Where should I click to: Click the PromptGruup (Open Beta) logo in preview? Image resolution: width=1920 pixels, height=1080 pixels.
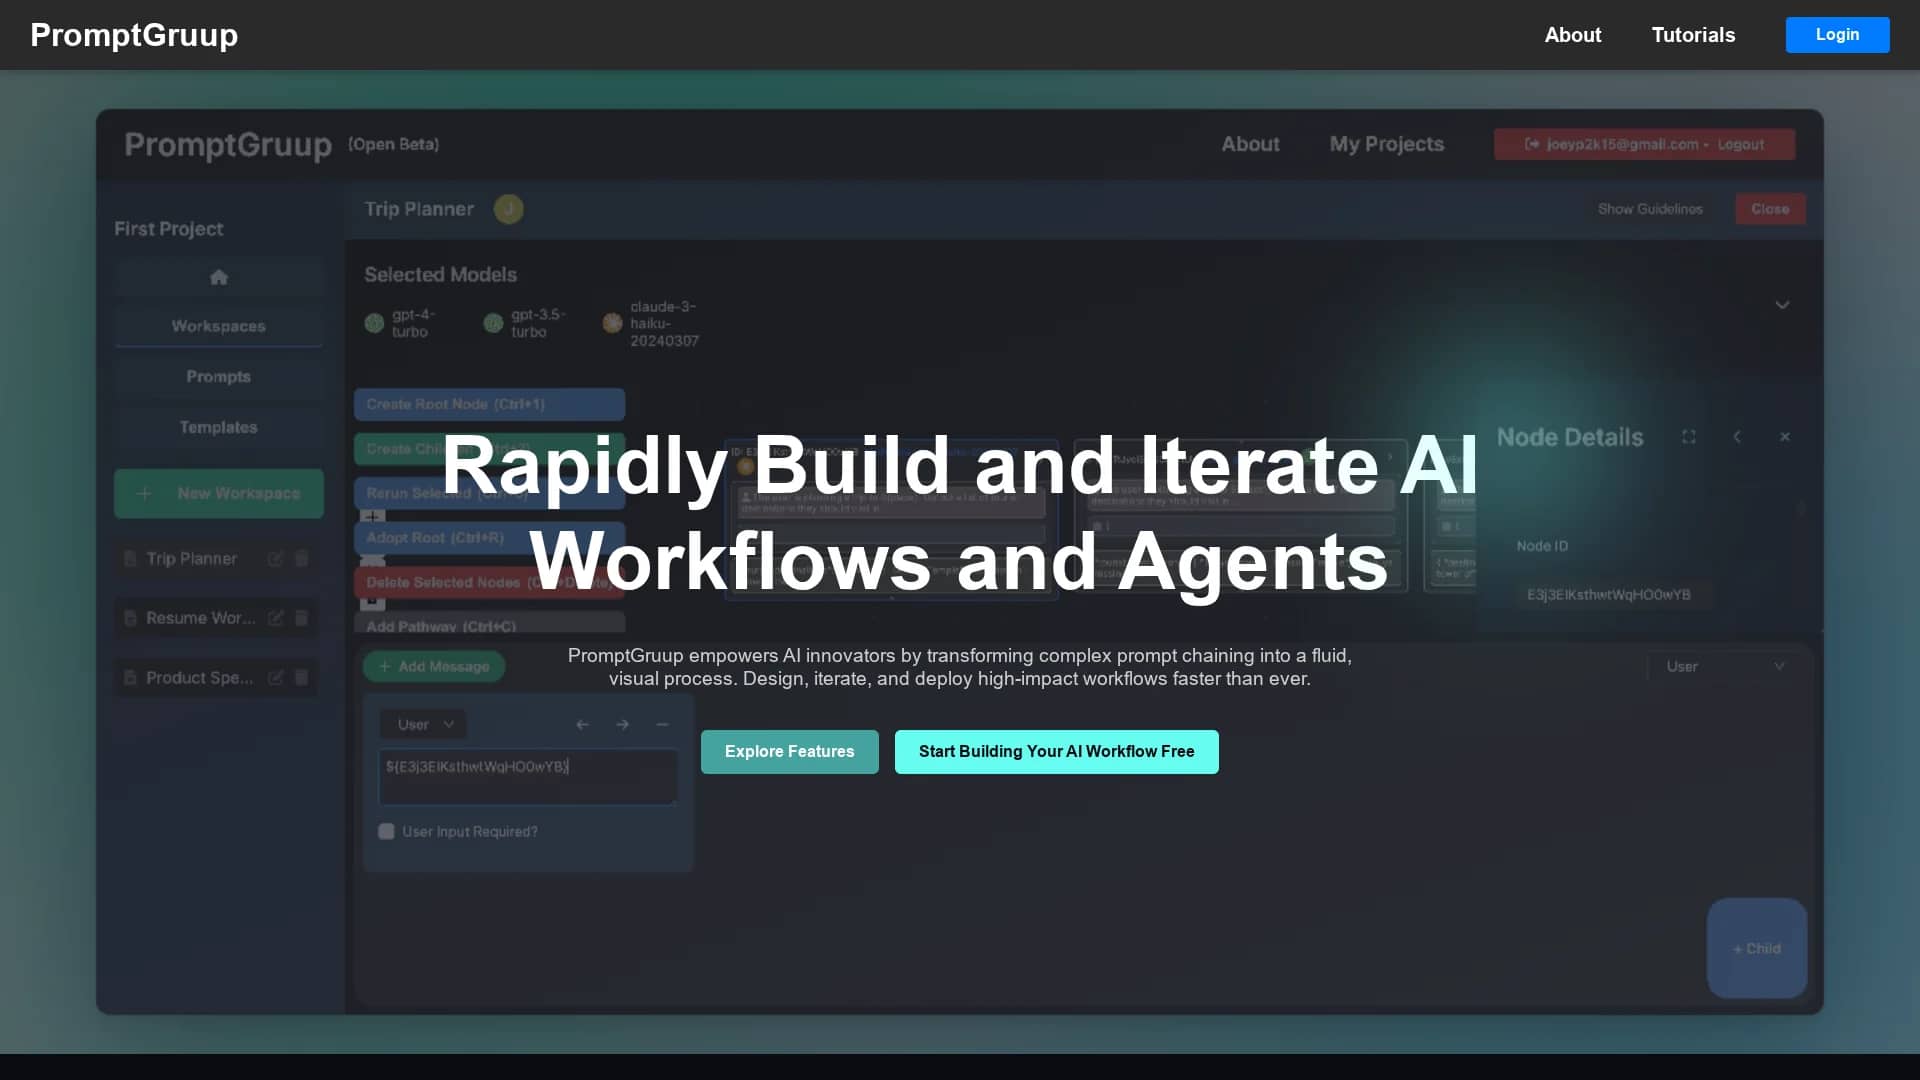(281, 145)
